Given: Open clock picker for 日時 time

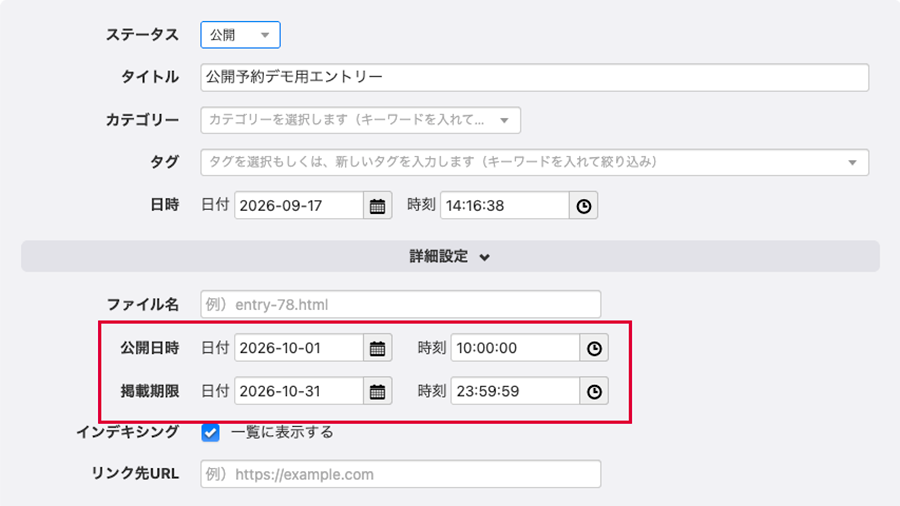Looking at the screenshot, I should click(584, 205).
